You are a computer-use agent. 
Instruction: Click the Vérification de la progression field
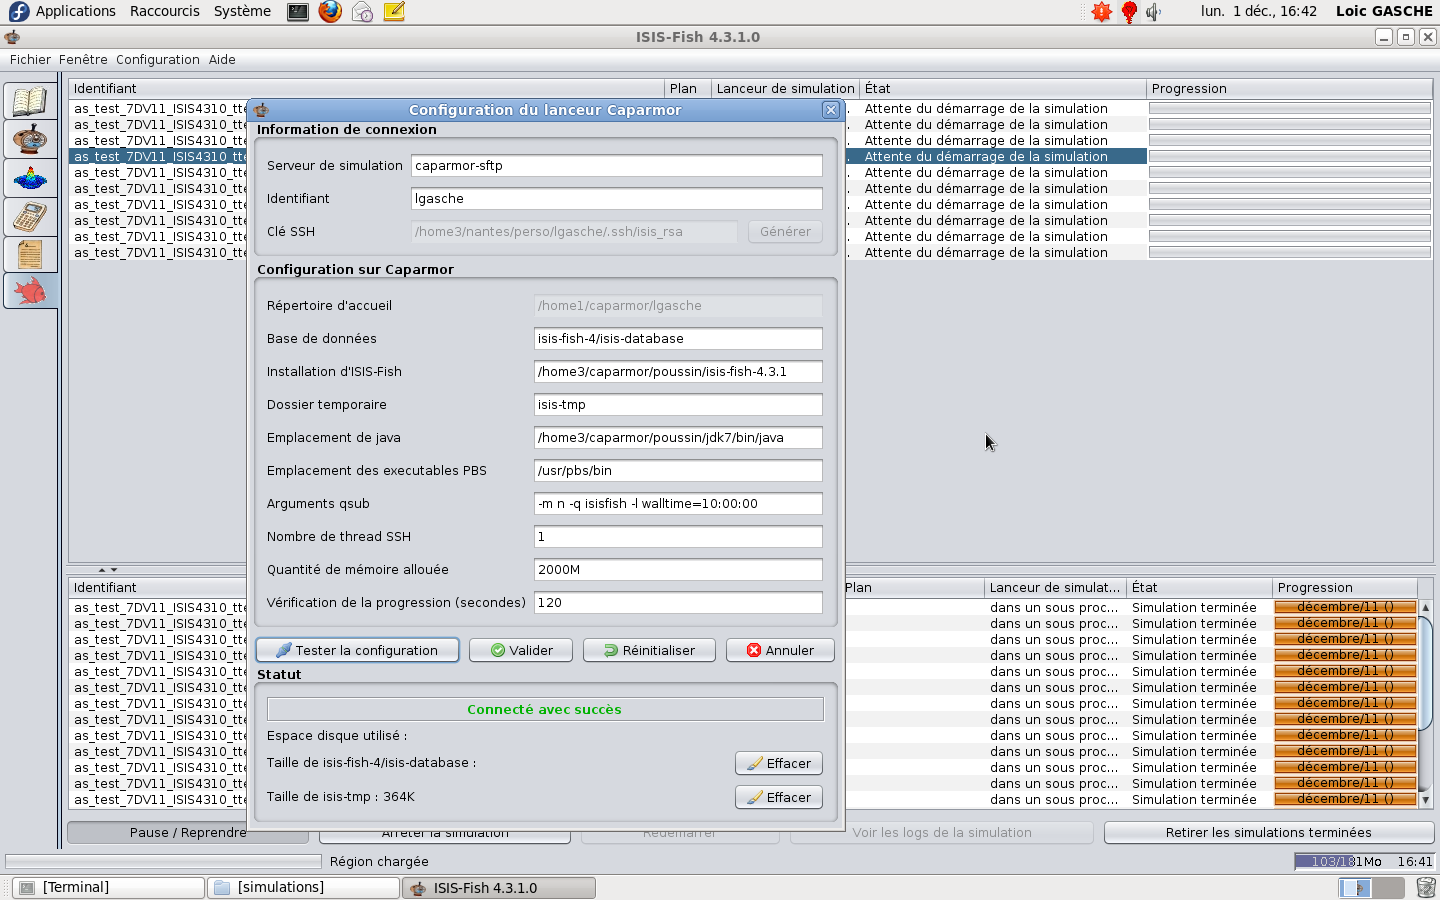tap(678, 603)
